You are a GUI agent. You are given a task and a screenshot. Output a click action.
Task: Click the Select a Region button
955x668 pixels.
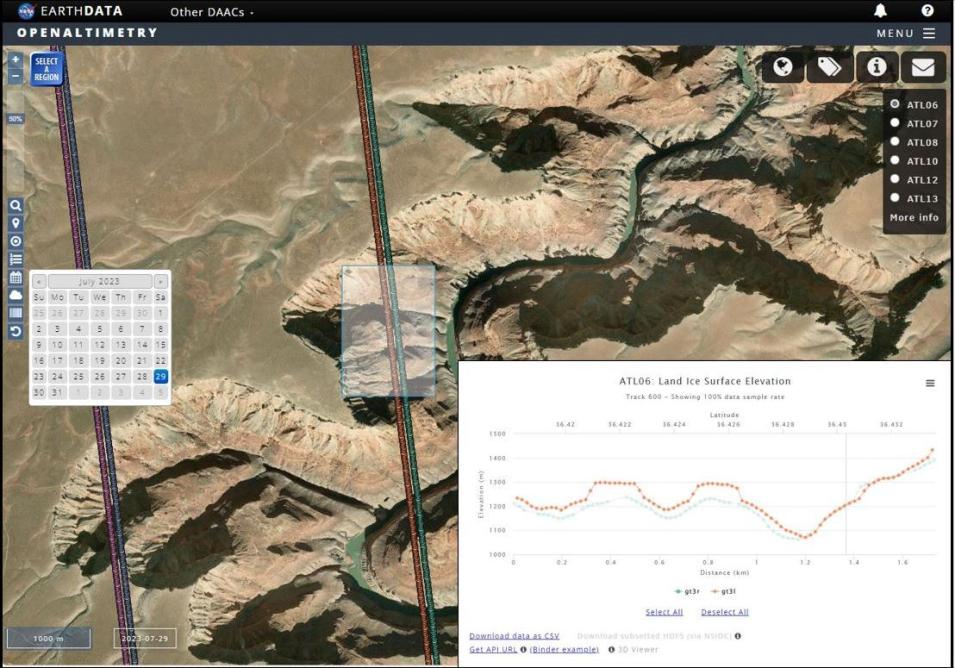coord(47,69)
